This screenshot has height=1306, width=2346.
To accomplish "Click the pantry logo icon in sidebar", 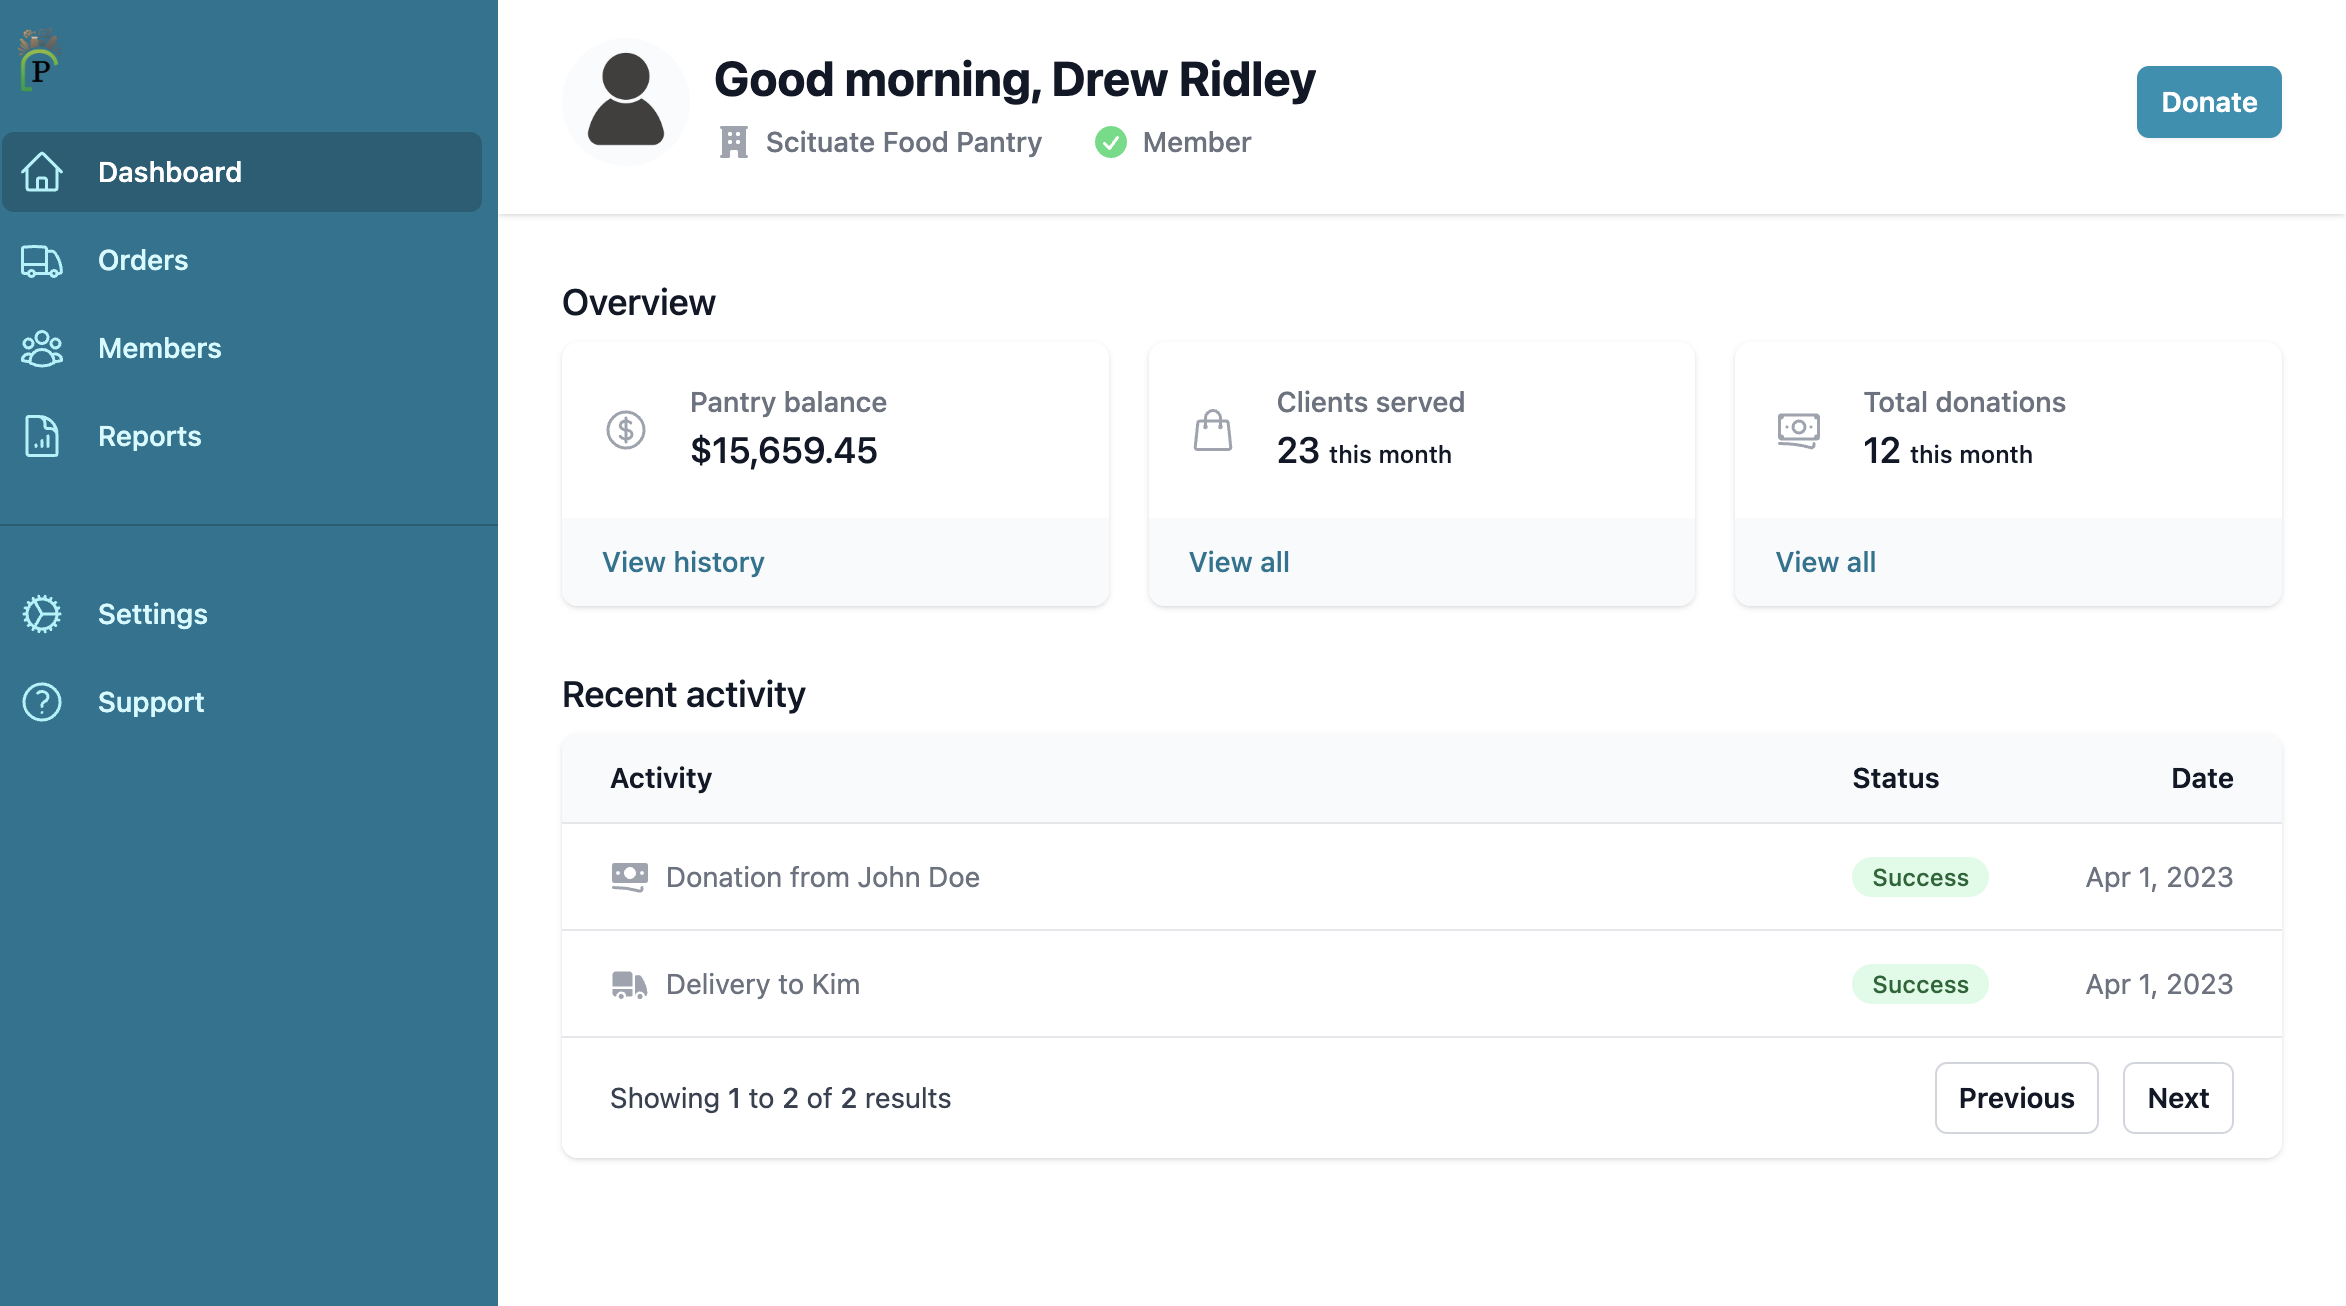I will click(x=40, y=60).
